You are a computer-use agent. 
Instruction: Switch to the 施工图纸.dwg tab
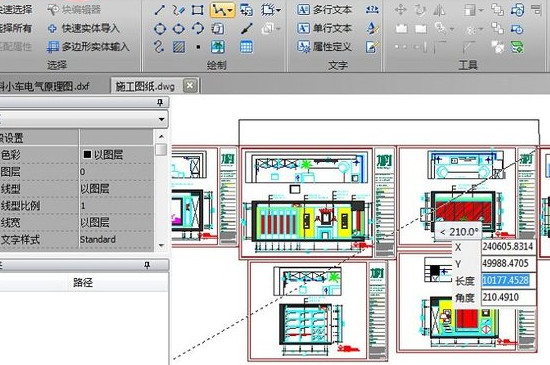145,86
